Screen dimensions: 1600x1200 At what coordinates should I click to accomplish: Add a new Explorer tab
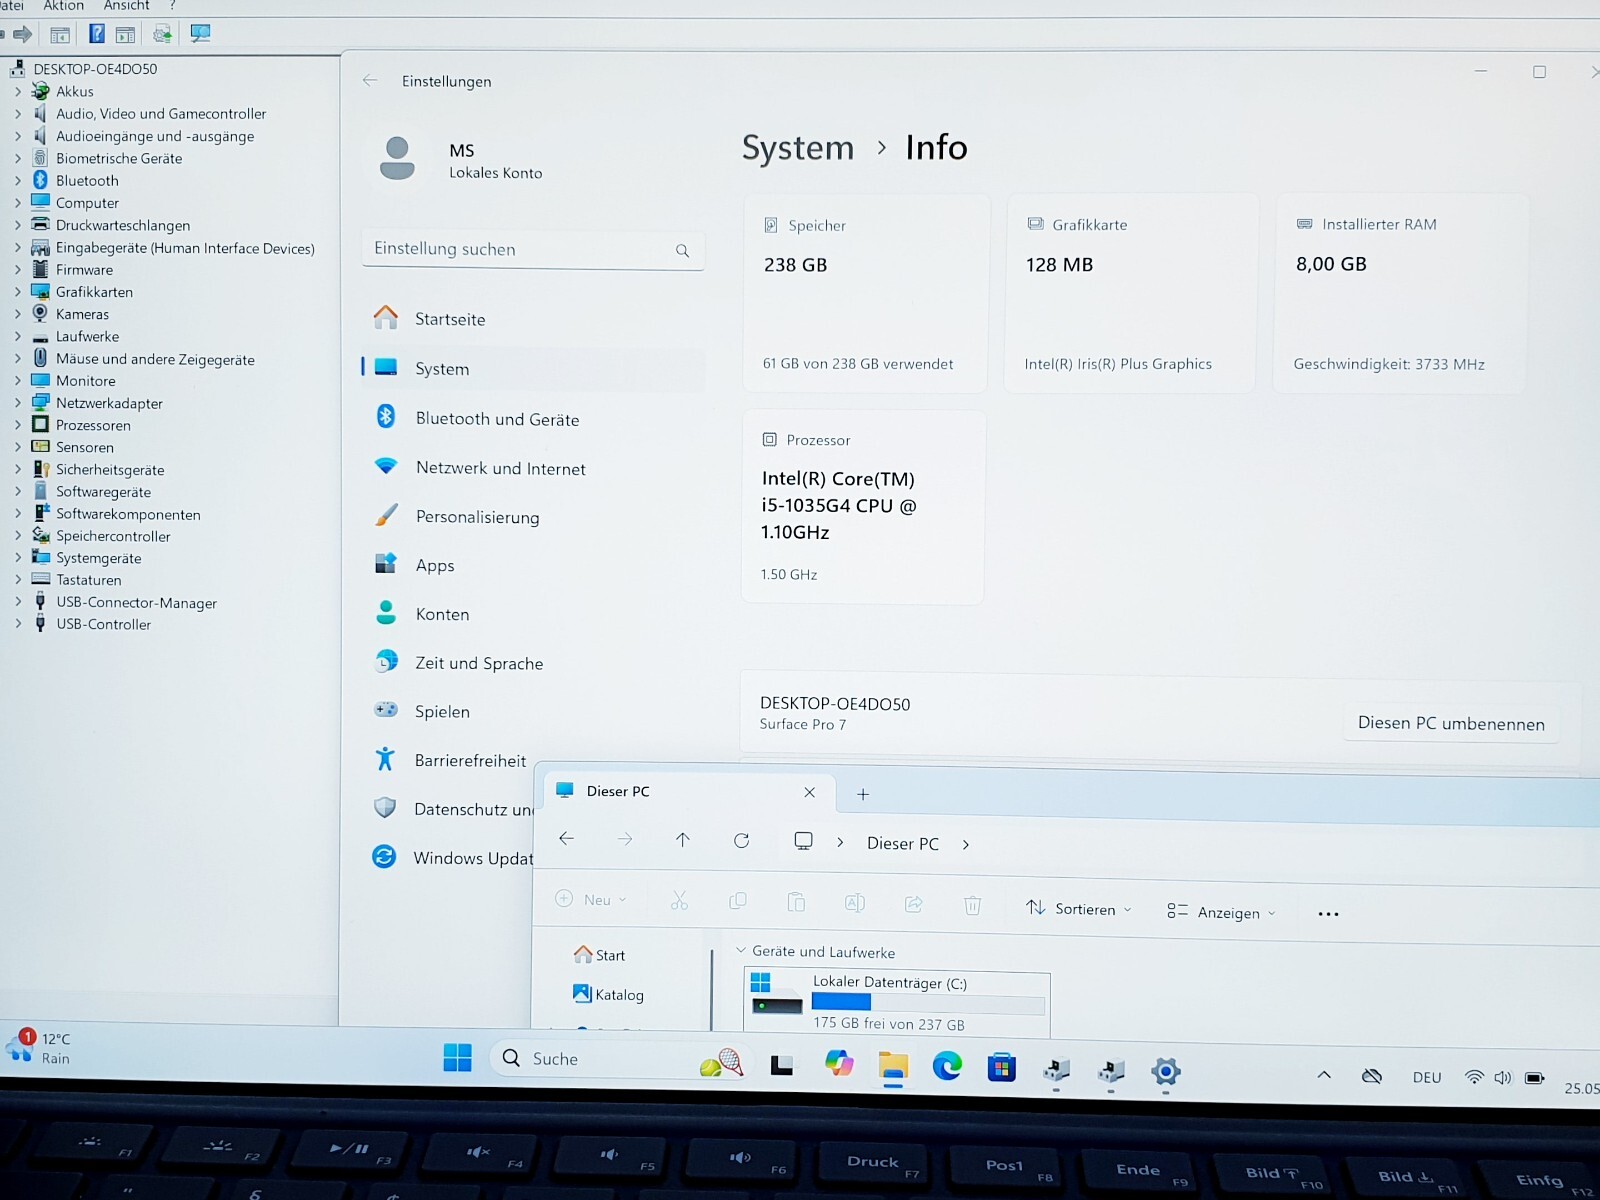point(863,794)
